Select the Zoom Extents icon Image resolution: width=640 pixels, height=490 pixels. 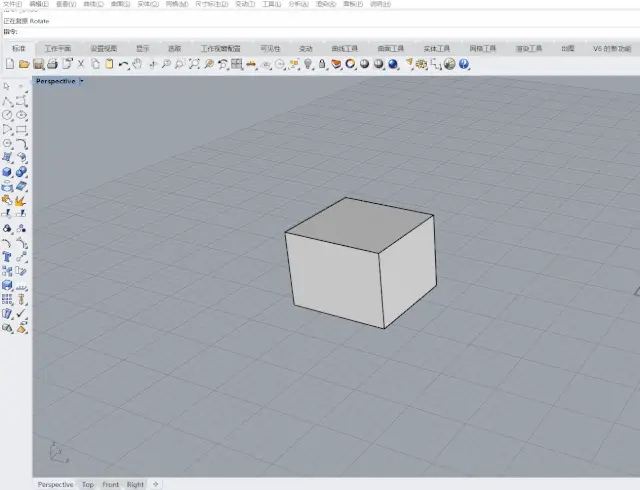(194, 64)
